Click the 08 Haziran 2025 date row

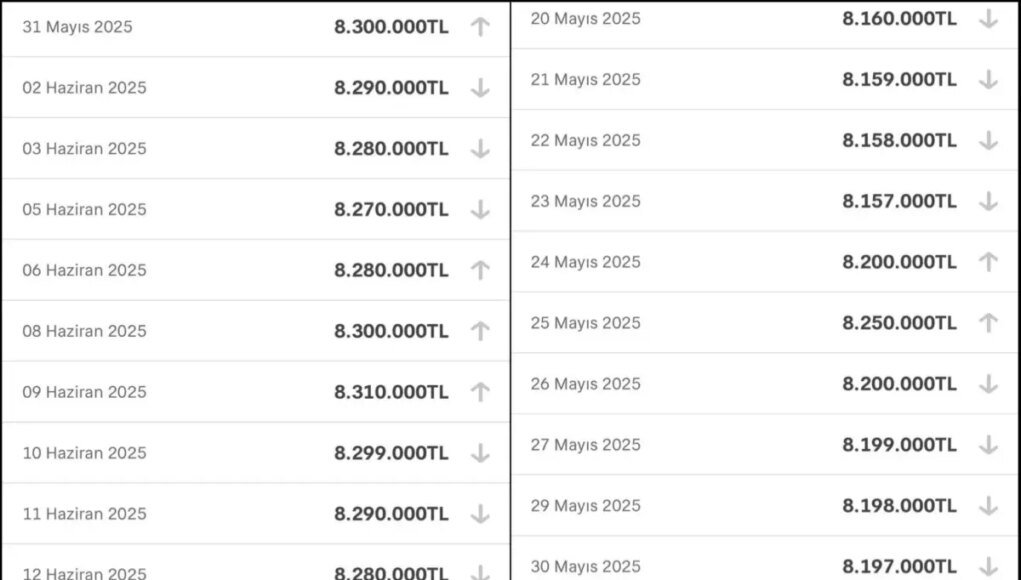[256, 331]
